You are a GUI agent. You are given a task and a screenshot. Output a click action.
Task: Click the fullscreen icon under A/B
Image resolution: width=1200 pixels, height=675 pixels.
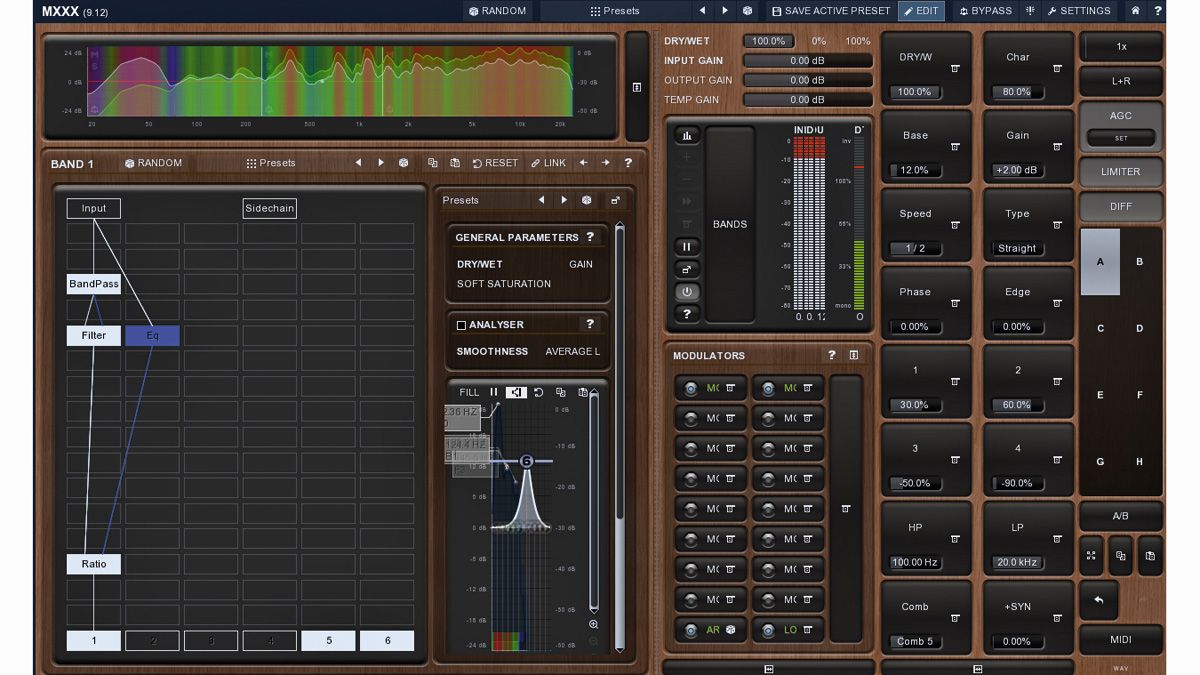coord(1091,555)
